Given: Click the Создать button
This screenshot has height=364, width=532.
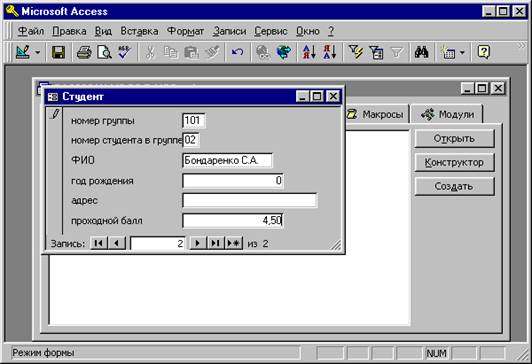Looking at the screenshot, I should 454,186.
